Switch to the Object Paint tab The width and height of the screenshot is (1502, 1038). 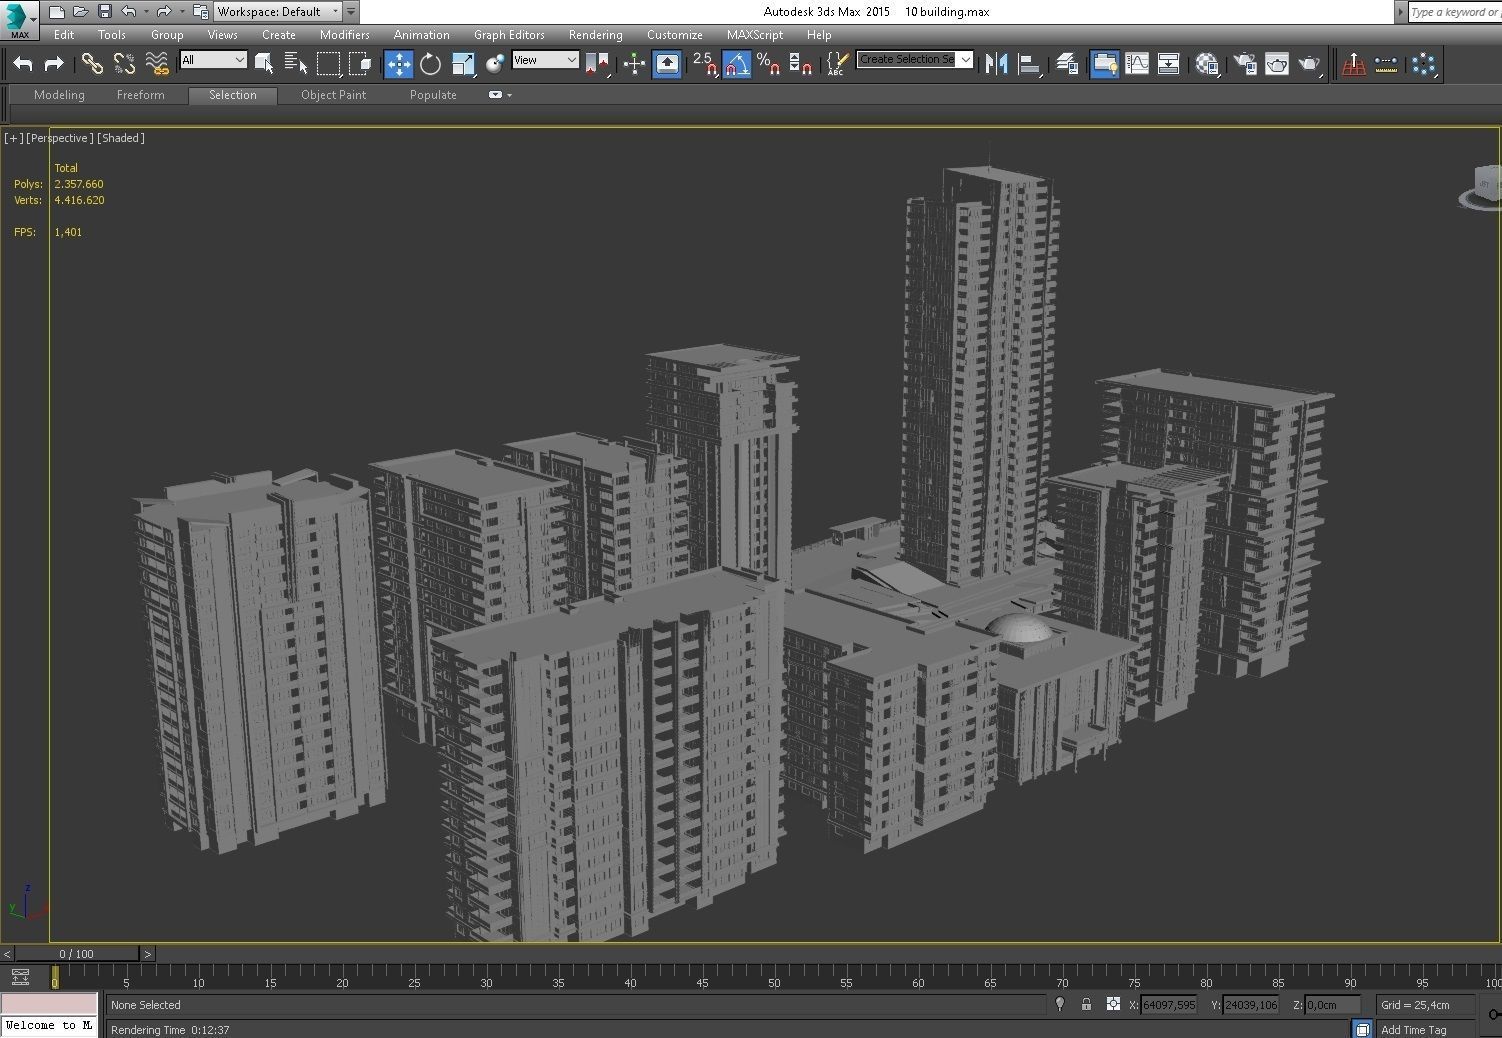(x=334, y=95)
